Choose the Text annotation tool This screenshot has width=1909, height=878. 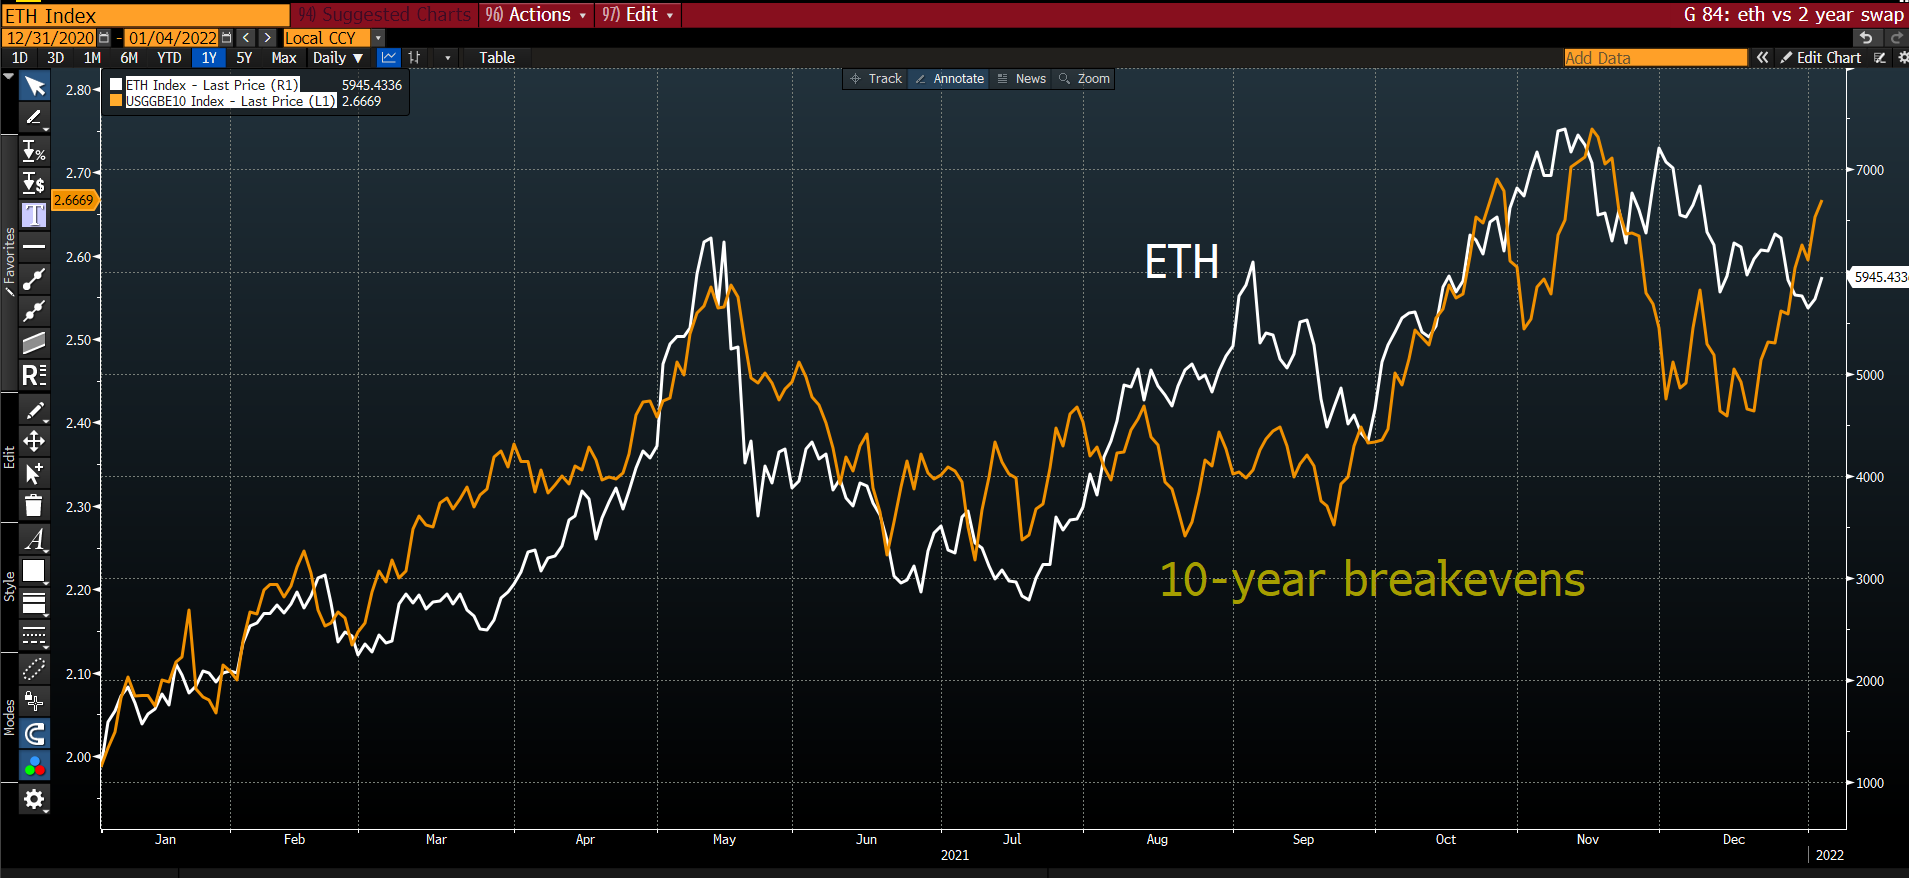pyautogui.click(x=34, y=215)
